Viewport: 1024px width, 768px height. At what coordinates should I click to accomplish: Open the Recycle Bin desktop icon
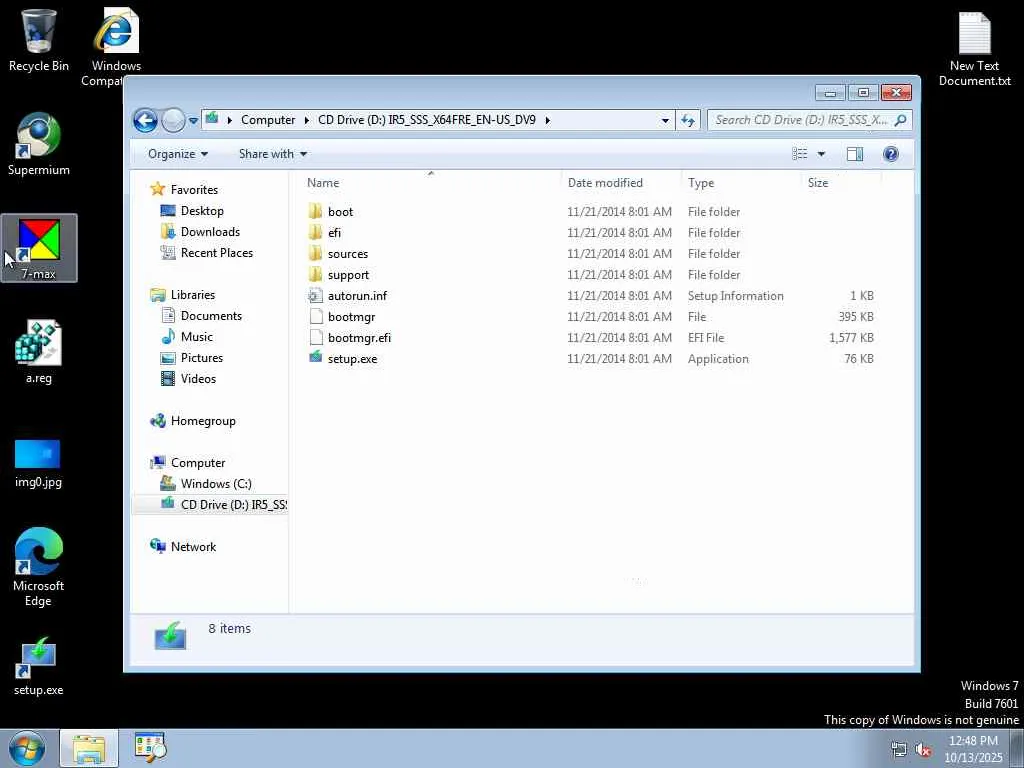point(39,40)
